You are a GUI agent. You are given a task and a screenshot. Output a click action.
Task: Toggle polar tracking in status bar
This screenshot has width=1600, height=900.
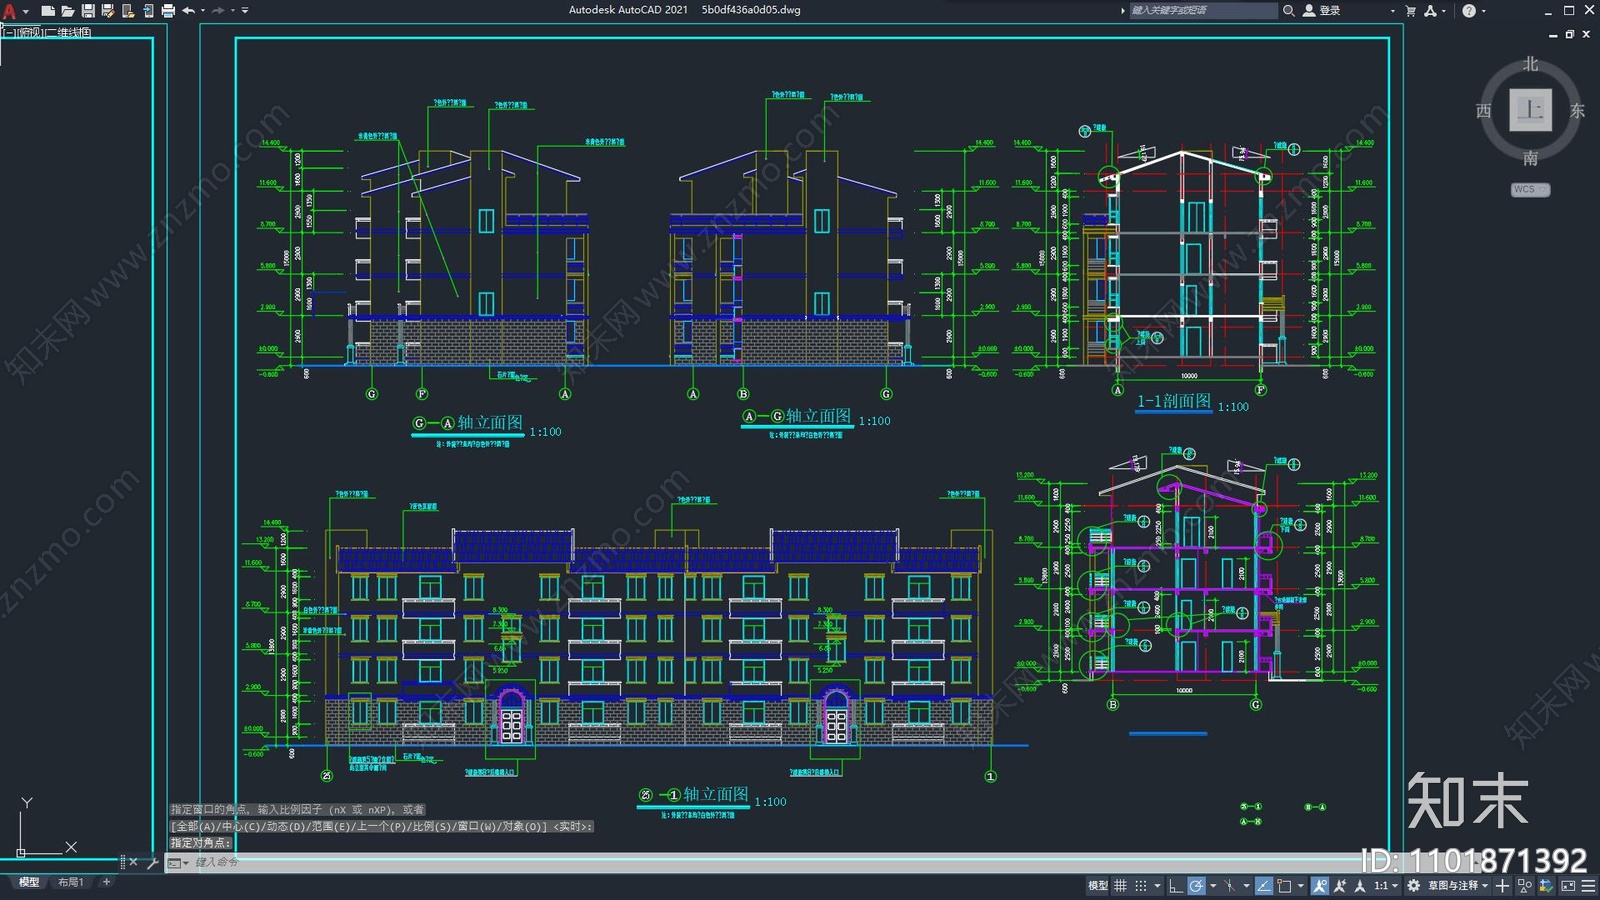[1197, 886]
